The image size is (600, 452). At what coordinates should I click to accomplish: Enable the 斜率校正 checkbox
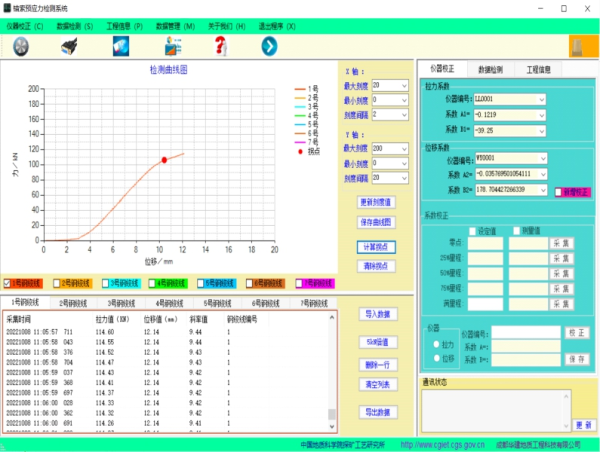[558, 190]
